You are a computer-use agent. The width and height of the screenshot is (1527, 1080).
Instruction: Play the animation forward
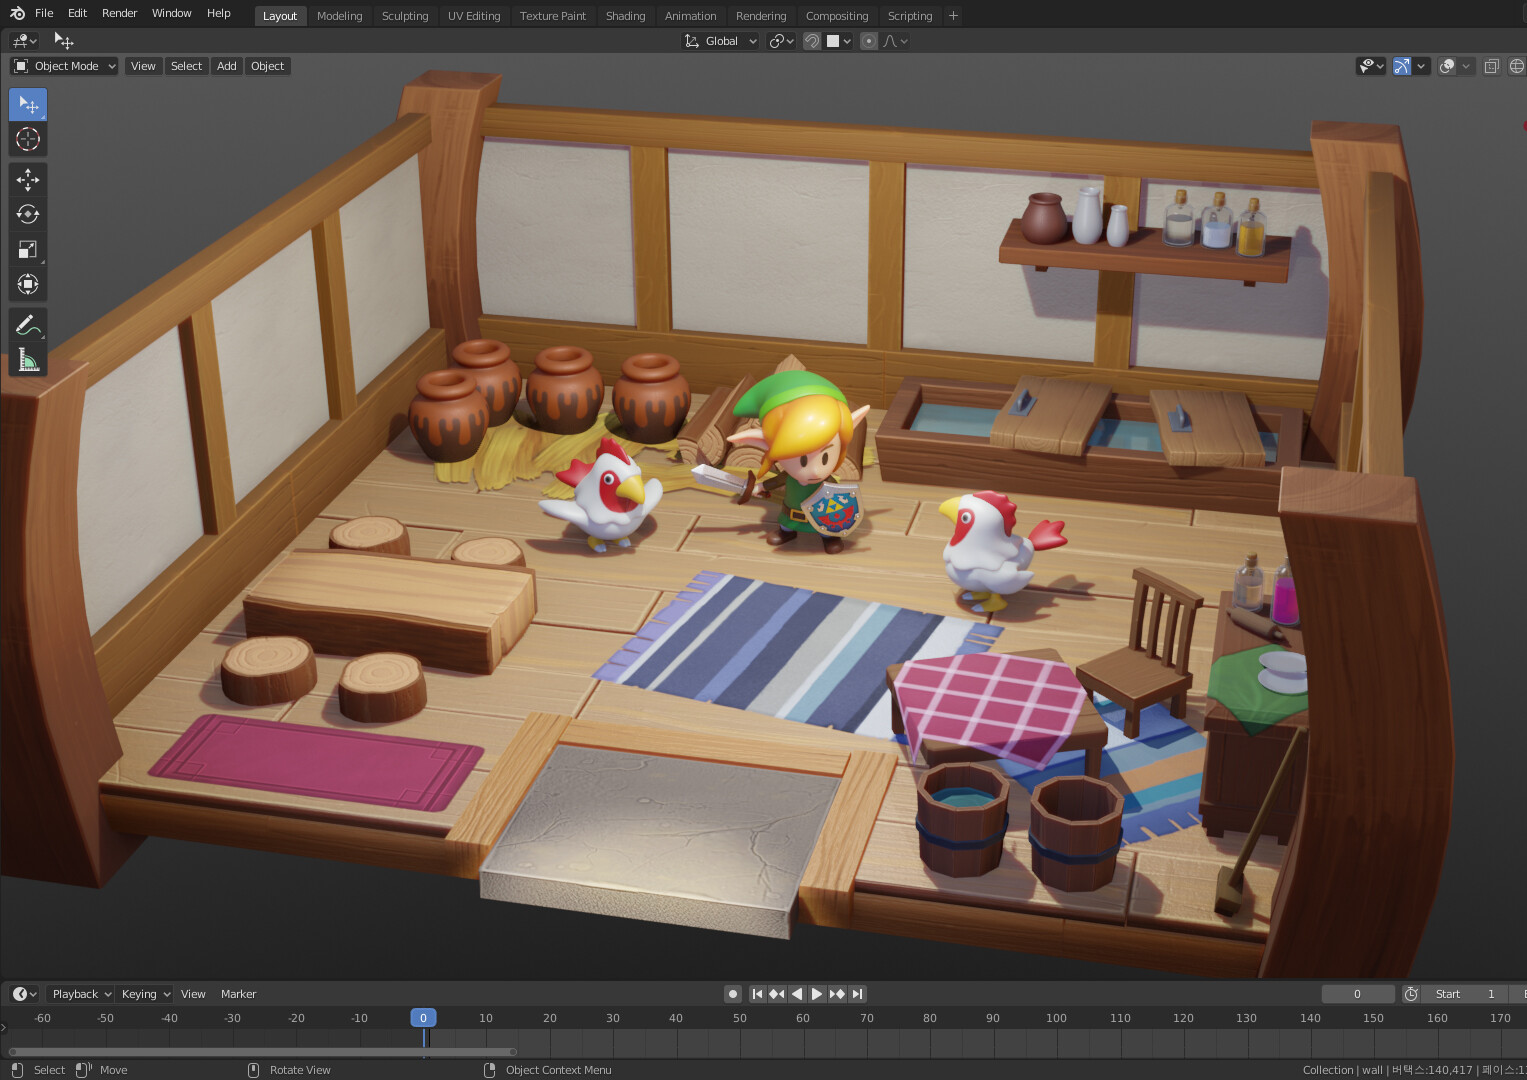[x=817, y=994]
